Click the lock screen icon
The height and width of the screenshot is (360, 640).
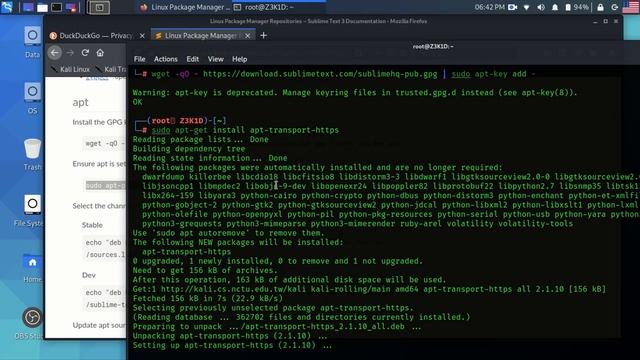pyautogui.click(x=600, y=7)
